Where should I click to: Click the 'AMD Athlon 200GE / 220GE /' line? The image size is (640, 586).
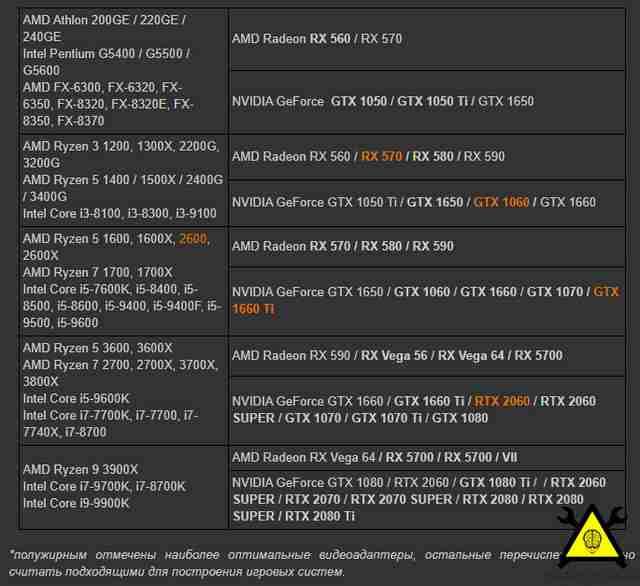[x=104, y=20]
